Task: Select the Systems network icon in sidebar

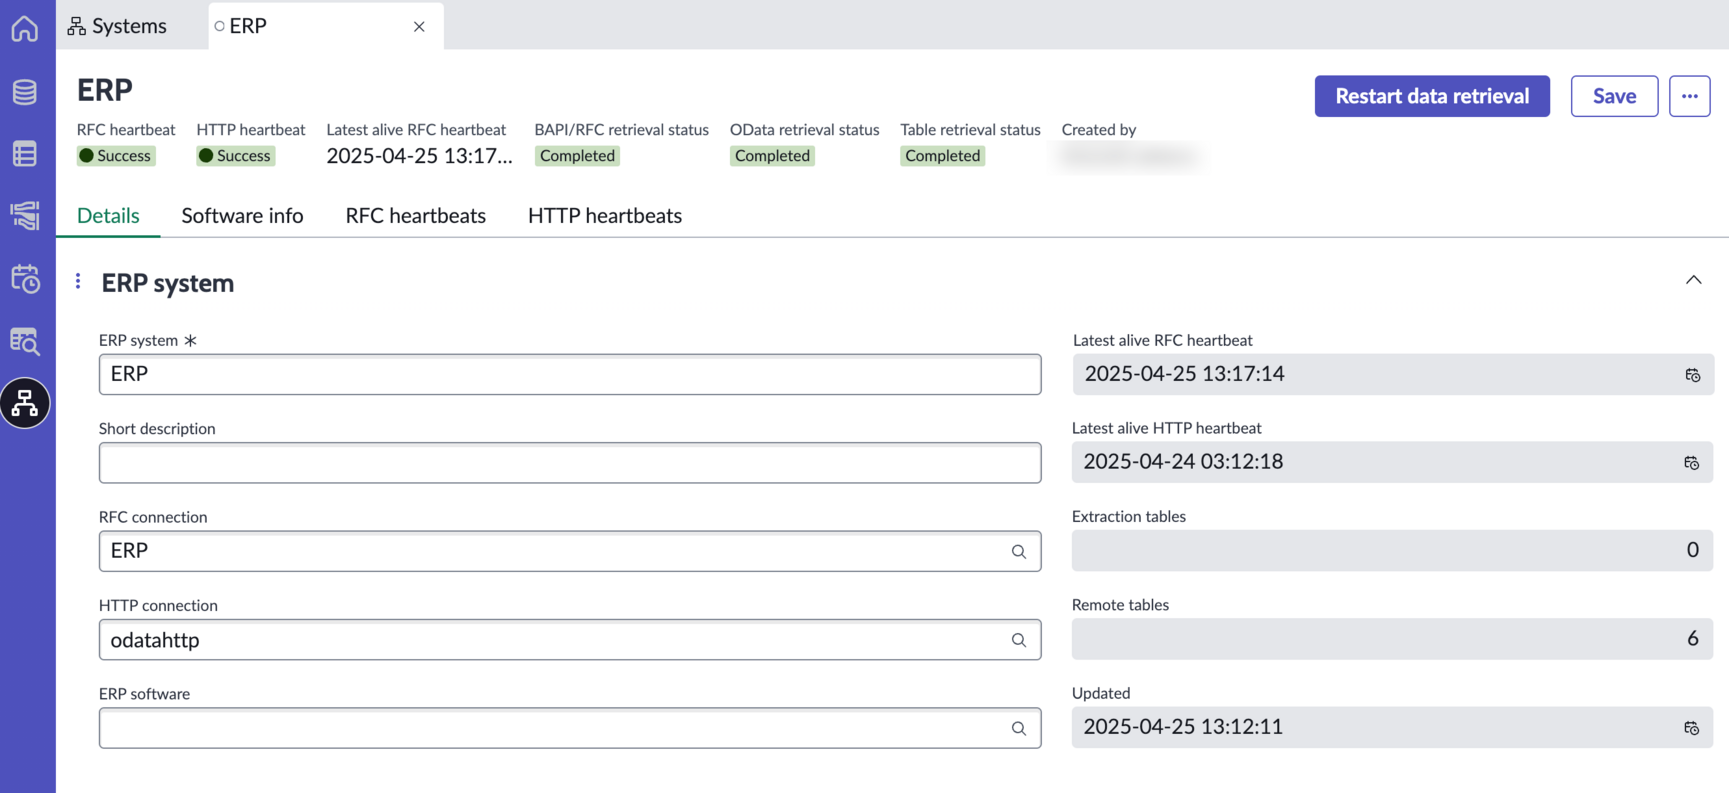Action: coord(25,403)
